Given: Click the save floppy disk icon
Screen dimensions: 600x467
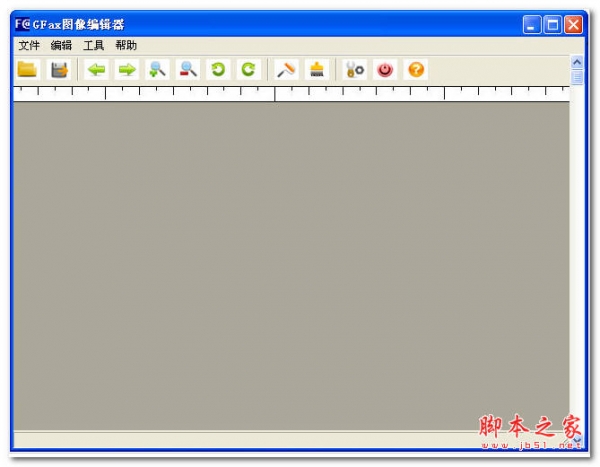Looking at the screenshot, I should 59,70.
